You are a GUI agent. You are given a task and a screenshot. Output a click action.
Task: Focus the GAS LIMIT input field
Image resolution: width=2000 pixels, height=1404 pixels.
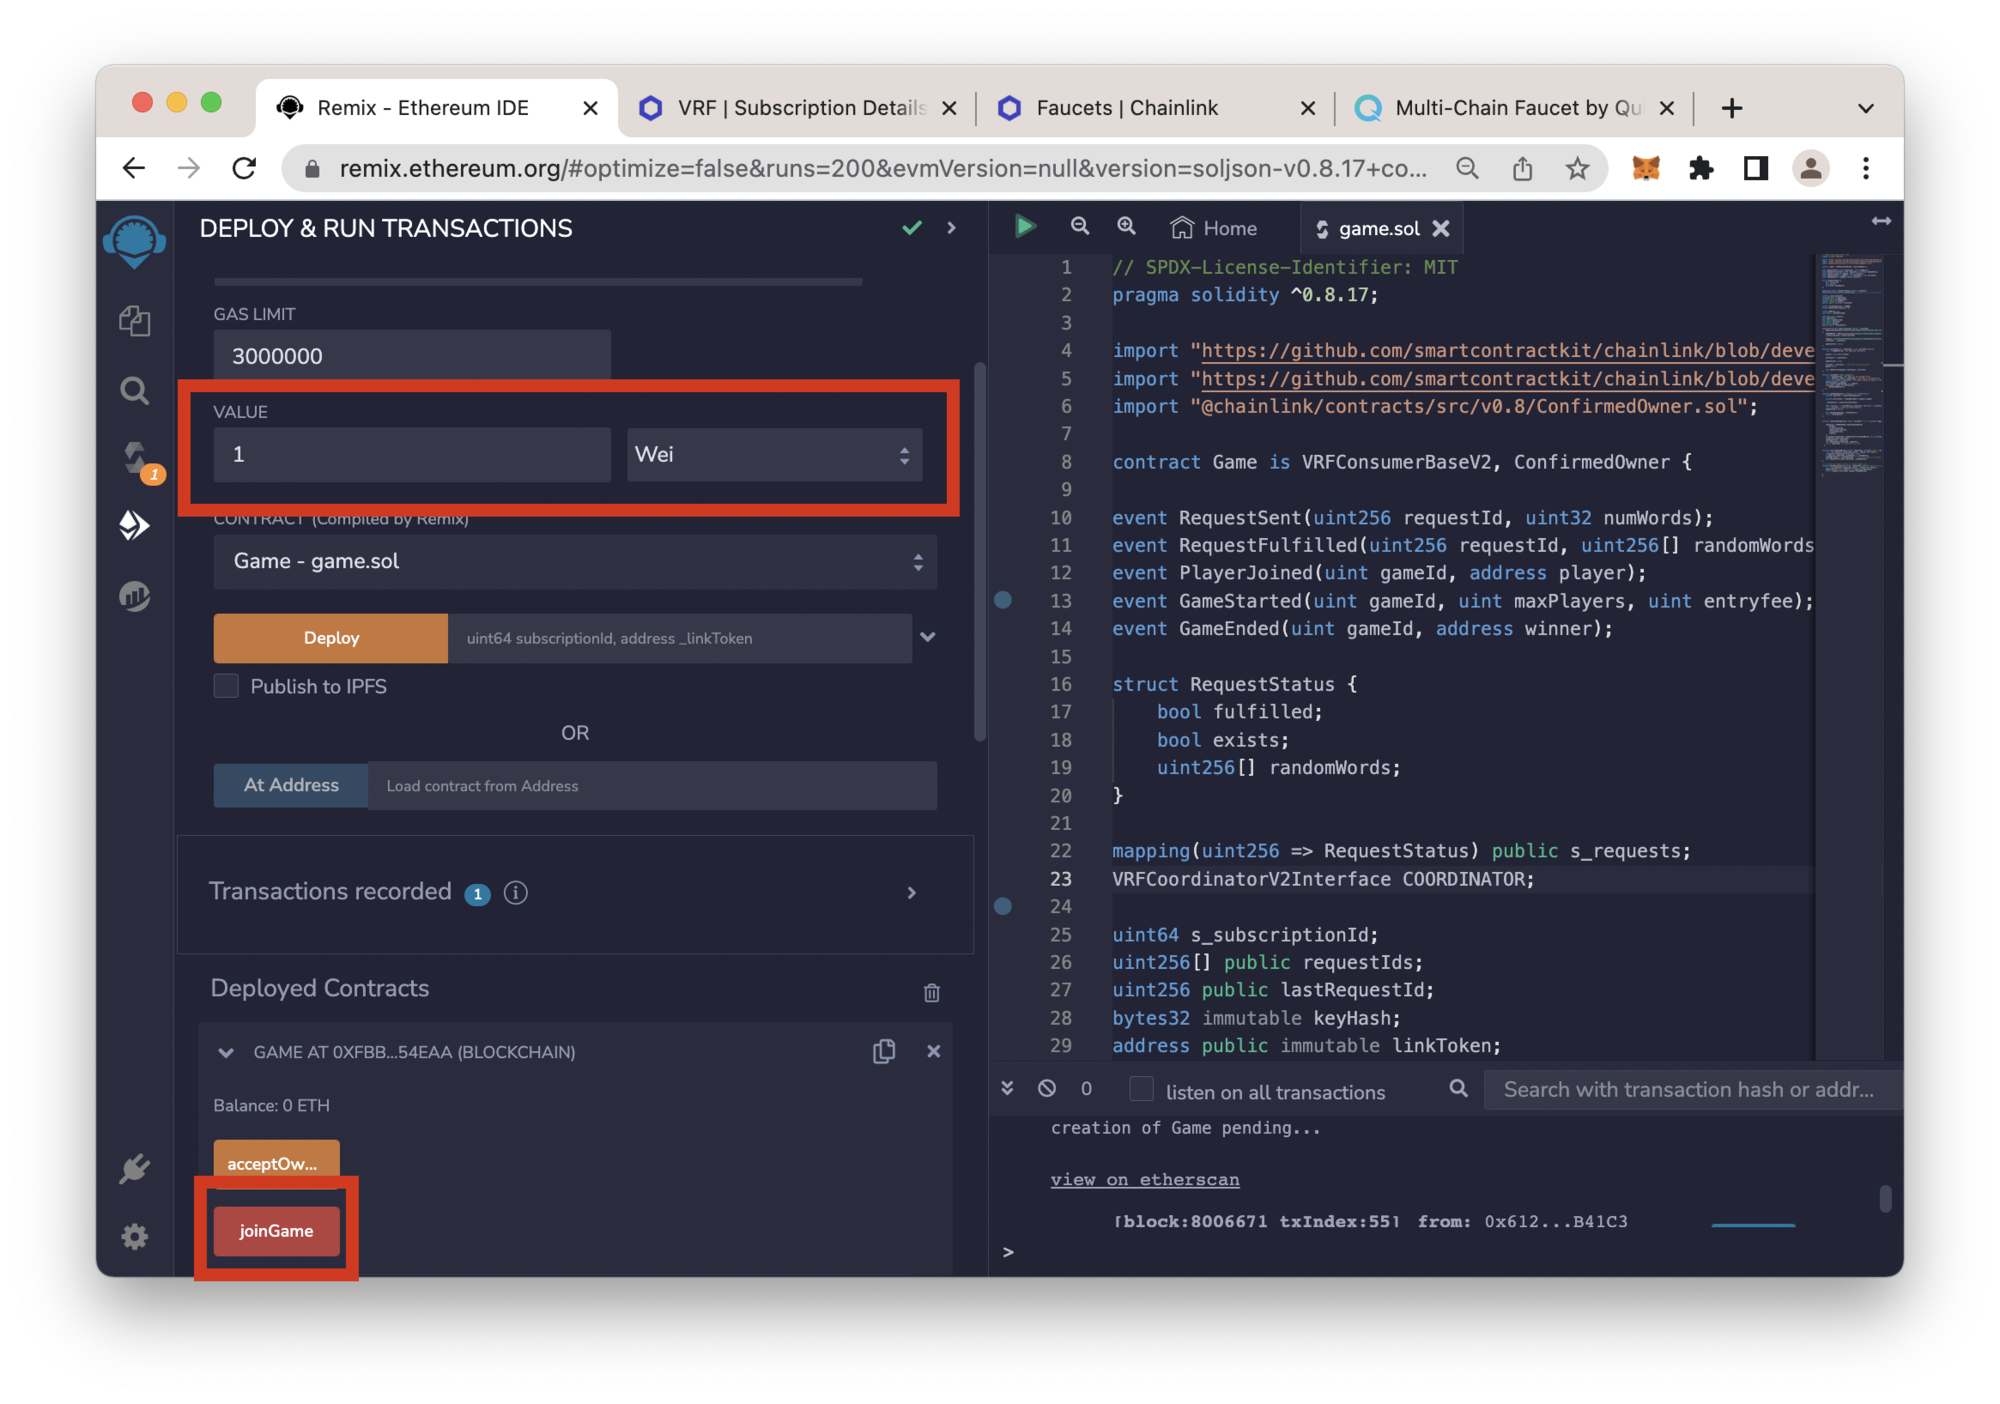click(412, 356)
